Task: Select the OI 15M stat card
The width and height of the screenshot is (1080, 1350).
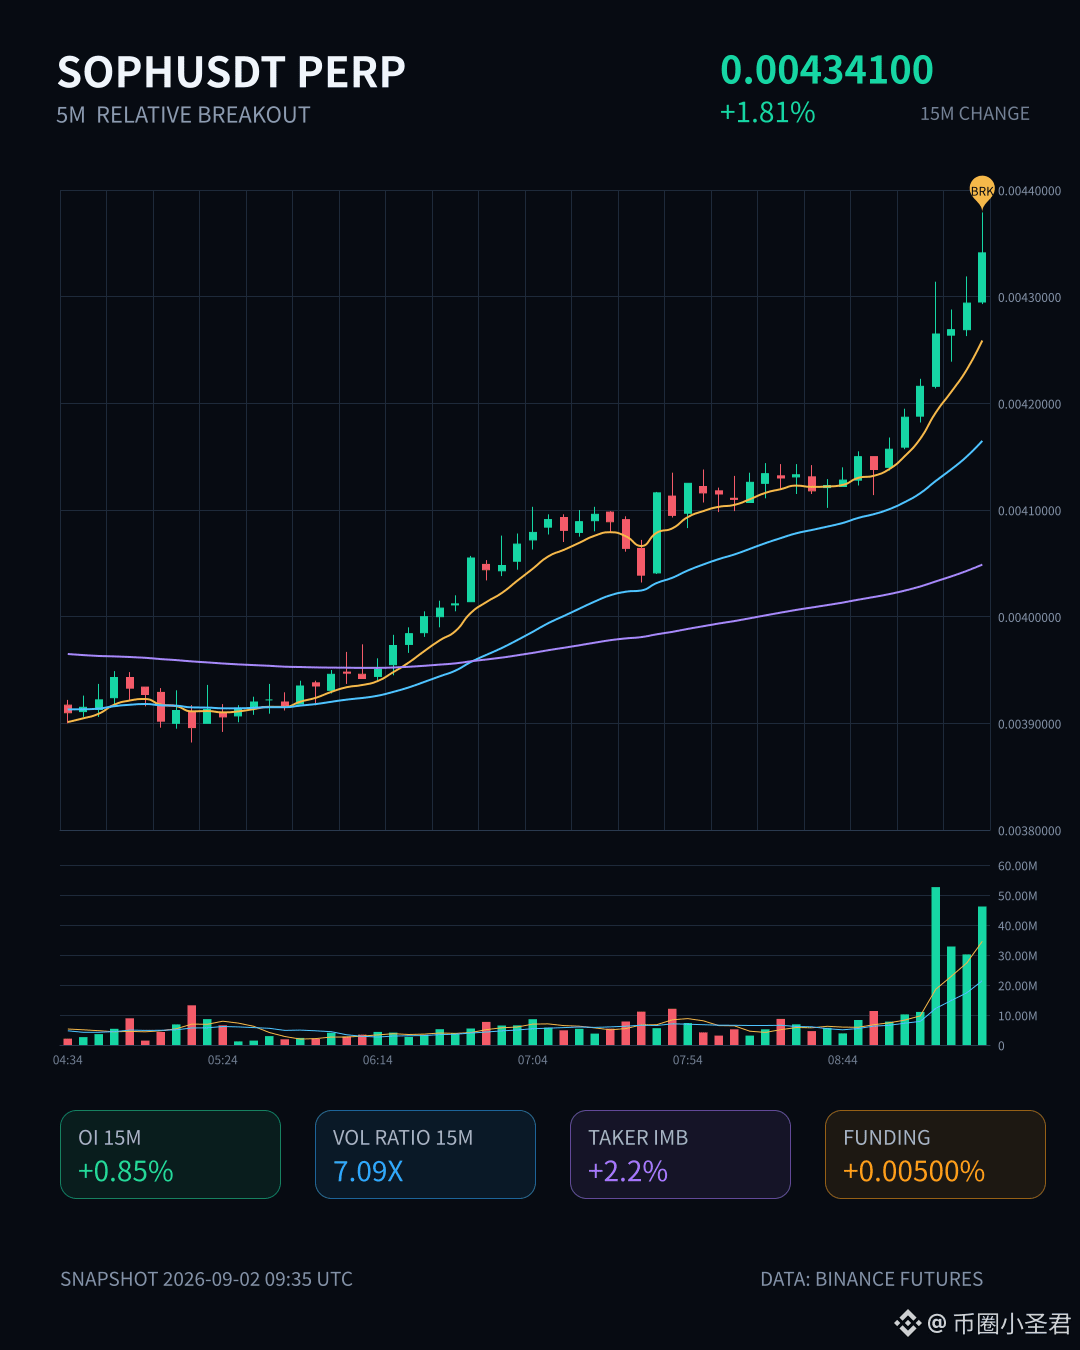Action: point(170,1154)
